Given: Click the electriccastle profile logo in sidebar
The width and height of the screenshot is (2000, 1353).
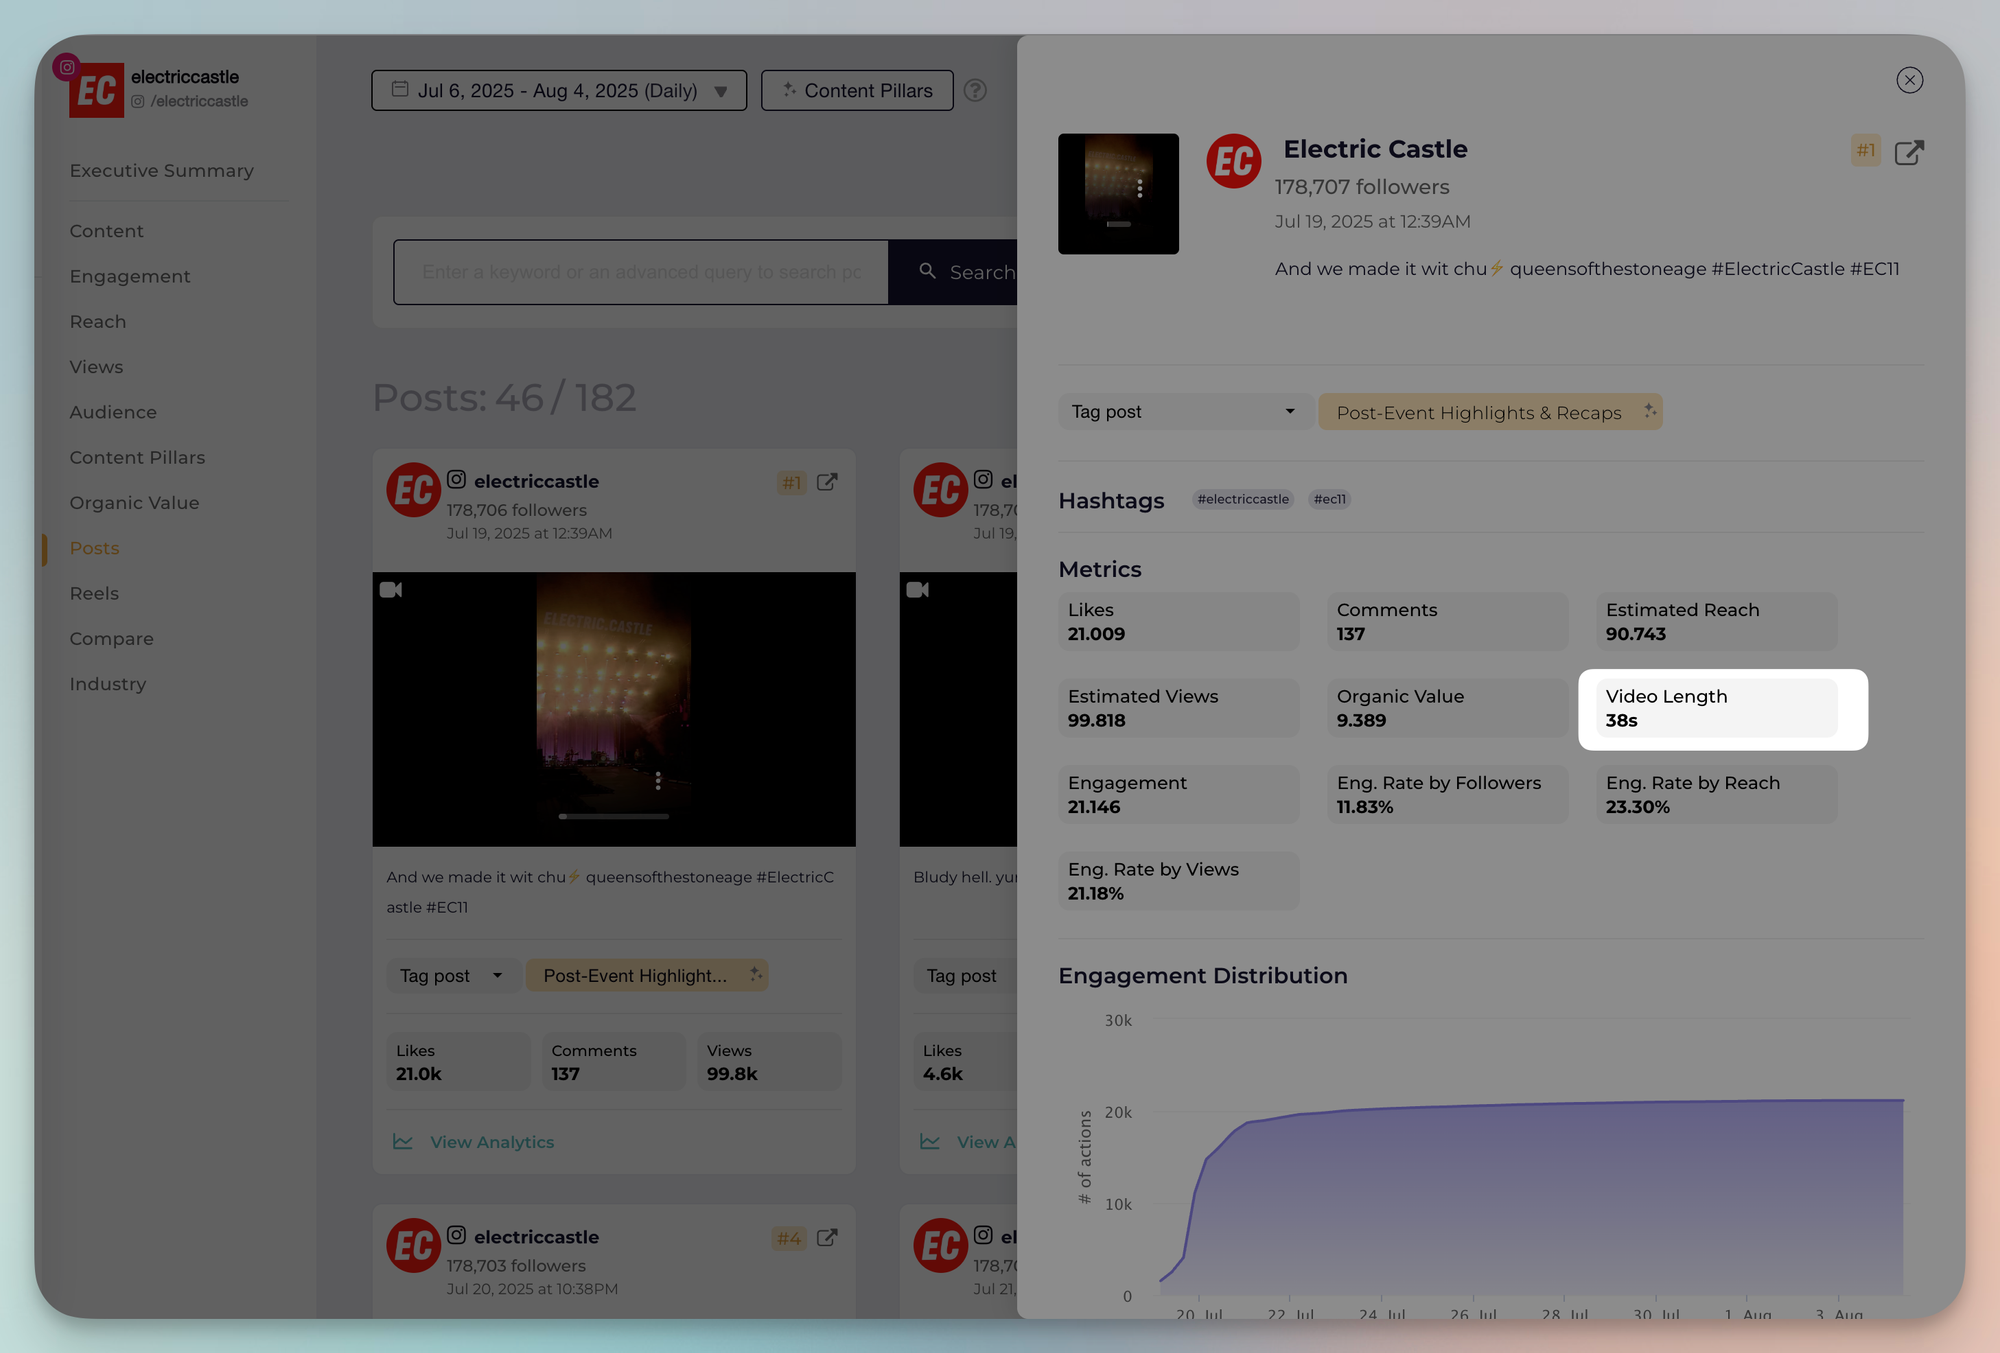Looking at the screenshot, I should pyautogui.click(x=96, y=90).
